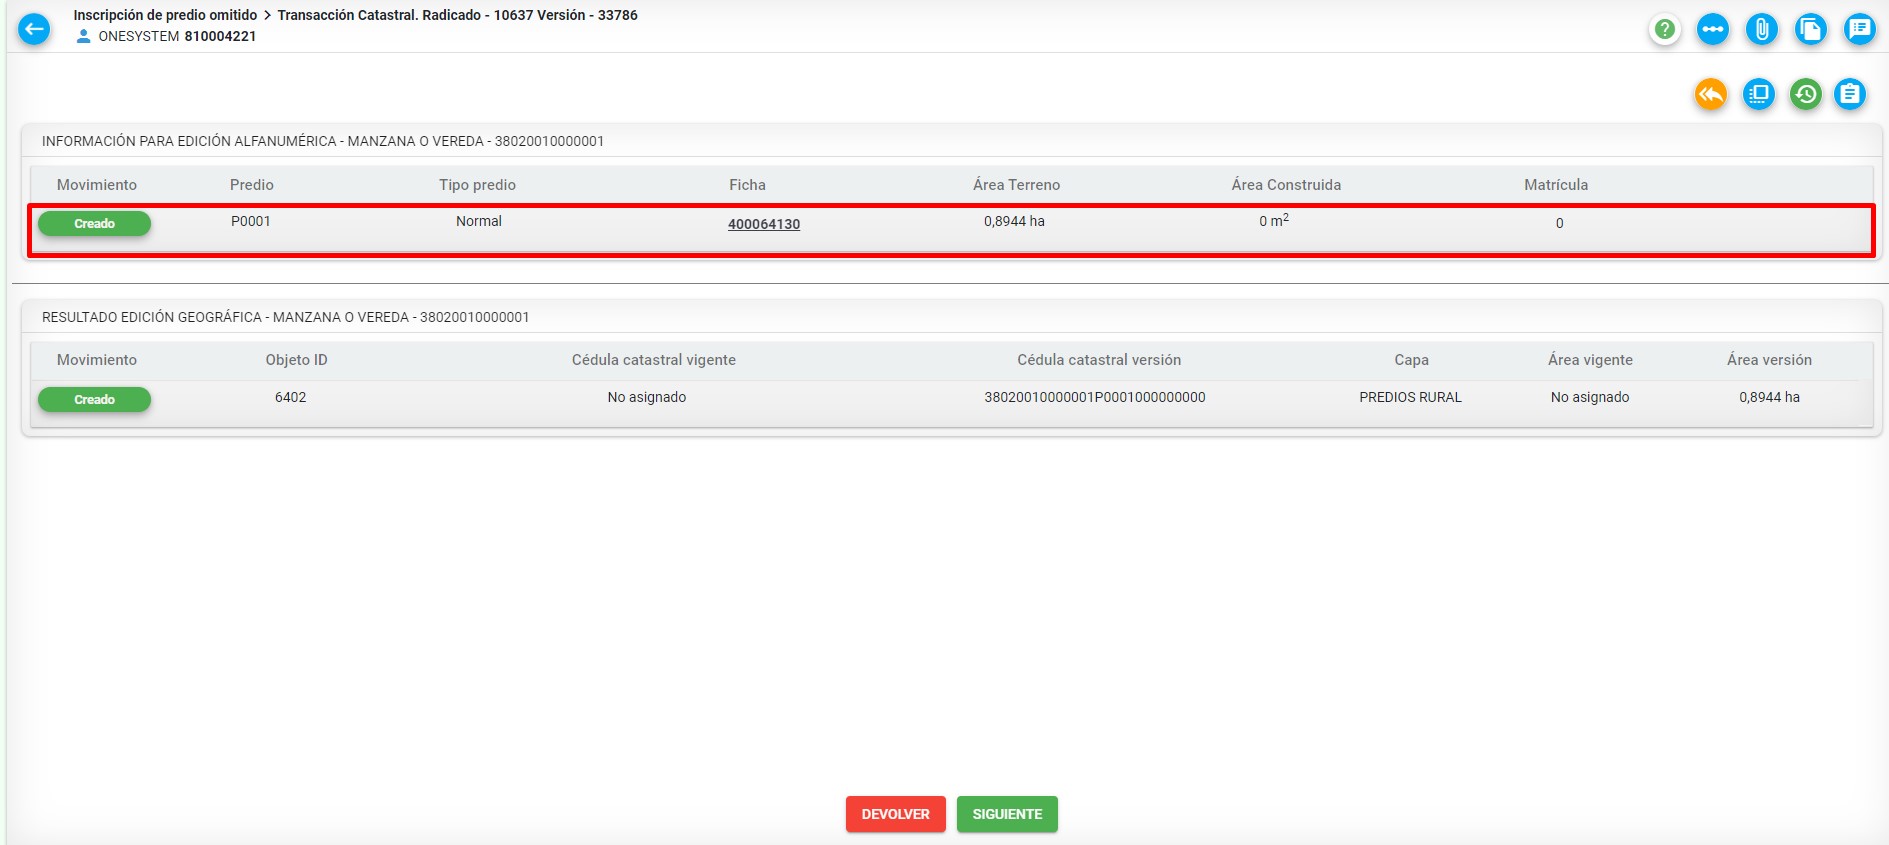Click área construida value 0 m²

1274,220
